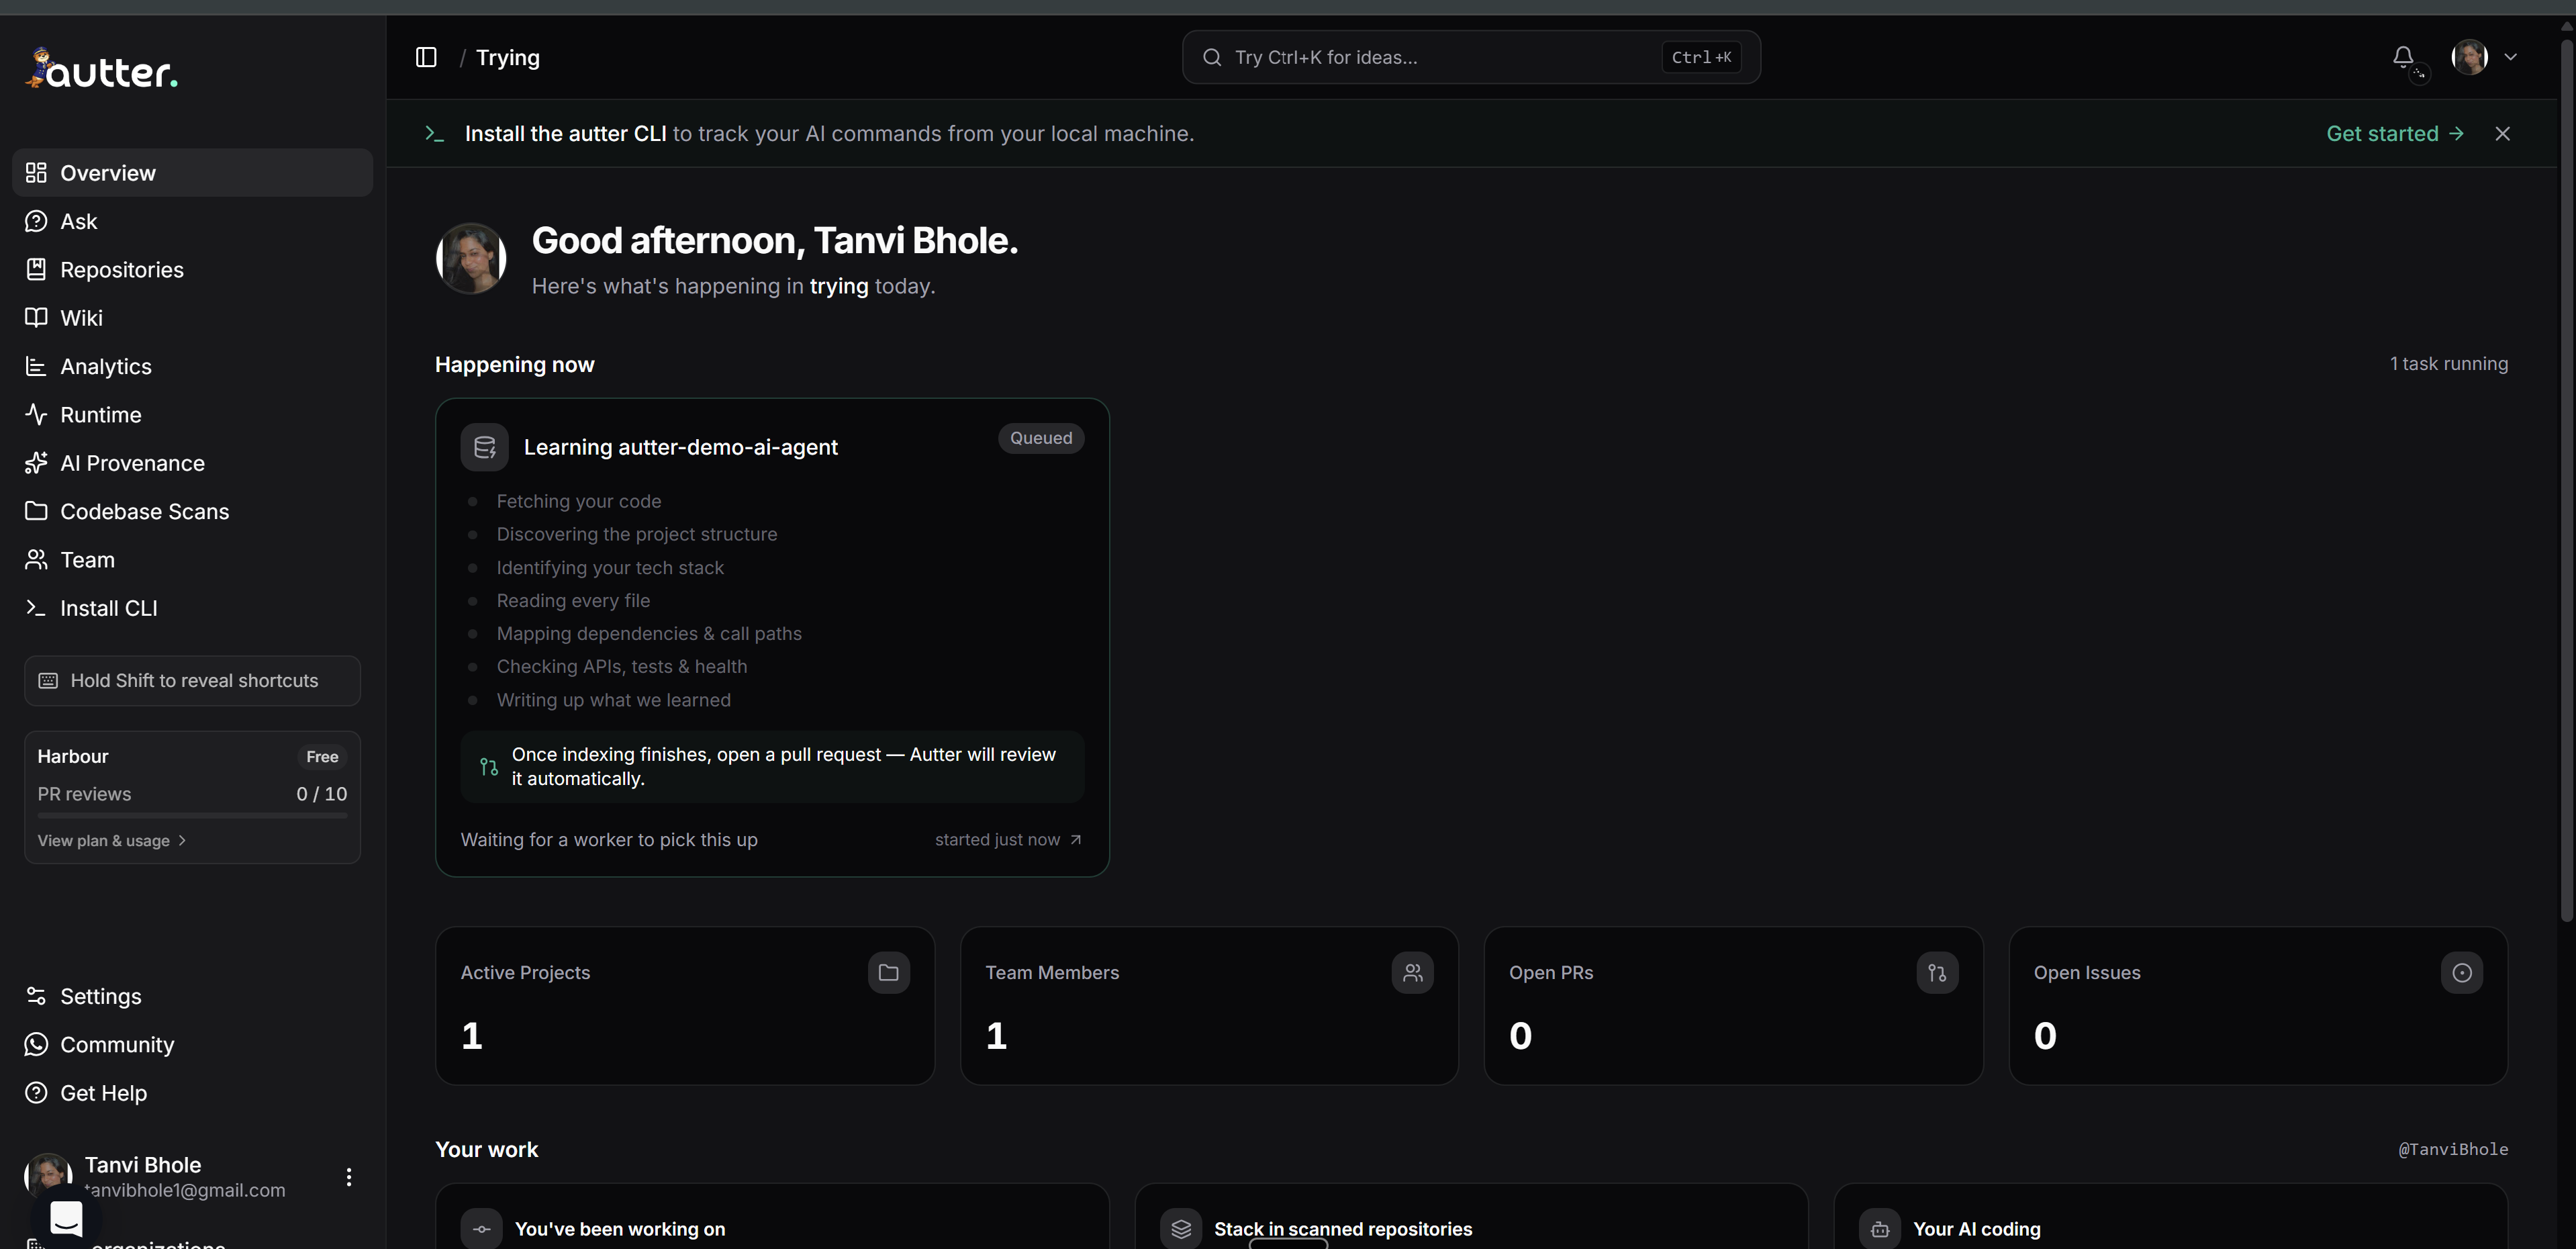The height and width of the screenshot is (1249, 2576).
Task: Click the Get Help question icon
Action: click(x=36, y=1093)
